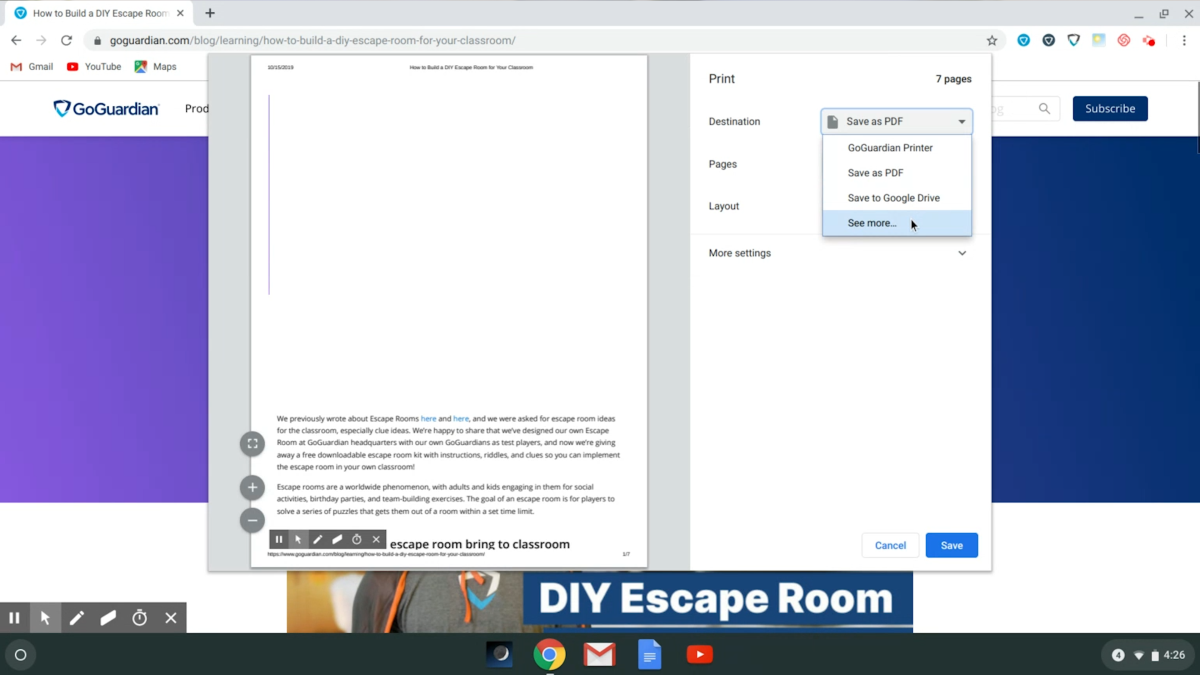Go back with the browser back arrow
Viewport: 1200px width, 675px height.
pyautogui.click(x=16, y=41)
